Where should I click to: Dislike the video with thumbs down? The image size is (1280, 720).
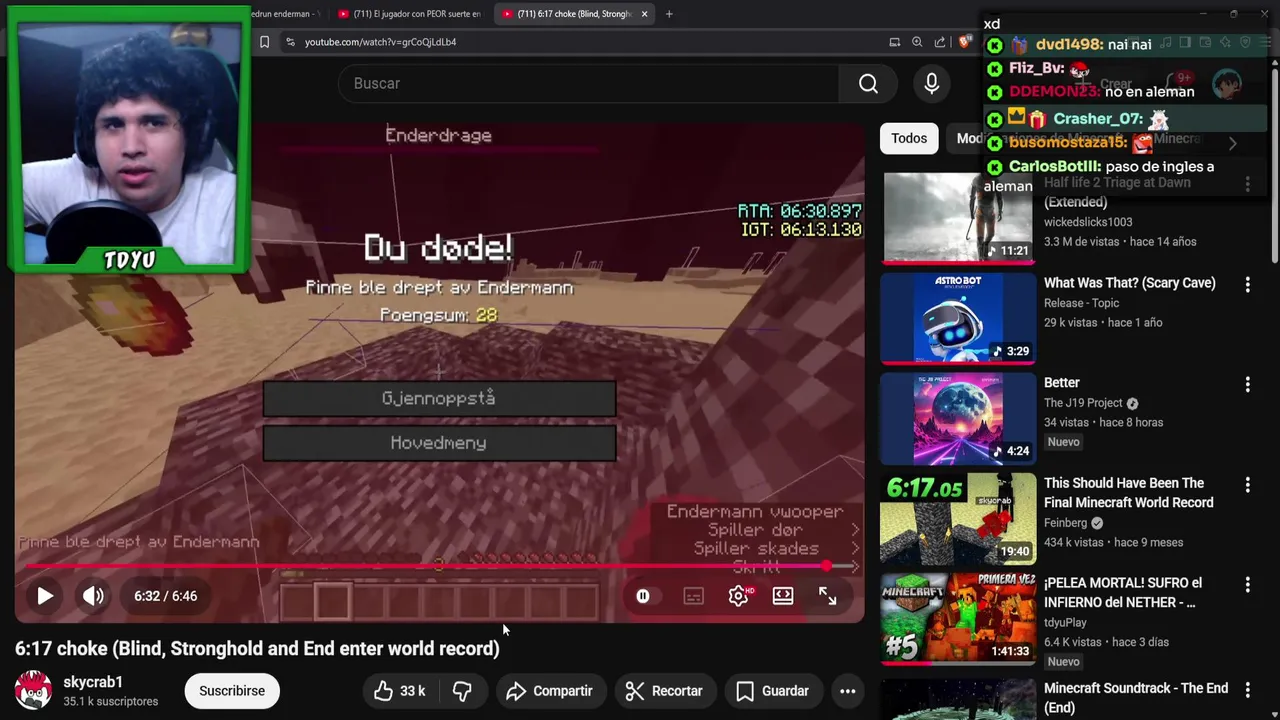462,691
